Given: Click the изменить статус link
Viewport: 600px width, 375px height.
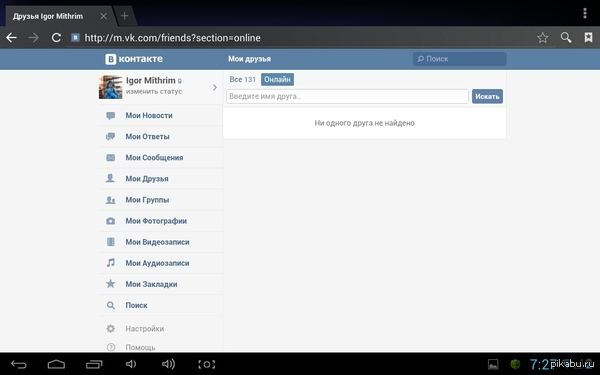Looking at the screenshot, I should [154, 91].
